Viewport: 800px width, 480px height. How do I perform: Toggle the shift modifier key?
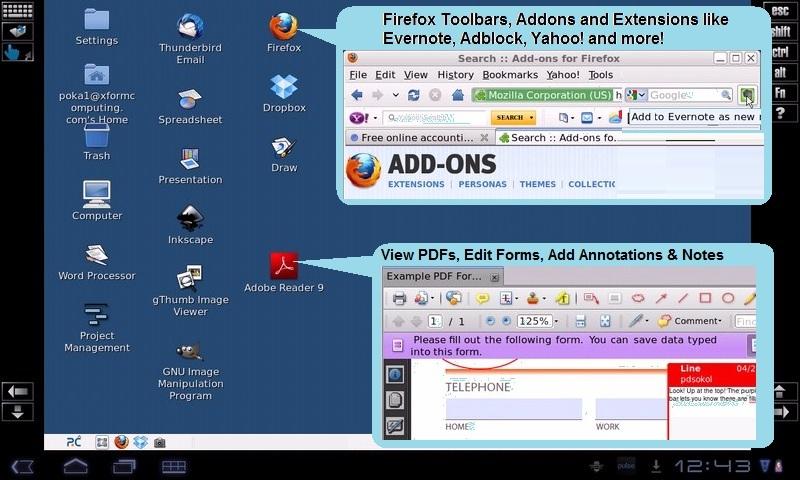(x=780, y=31)
